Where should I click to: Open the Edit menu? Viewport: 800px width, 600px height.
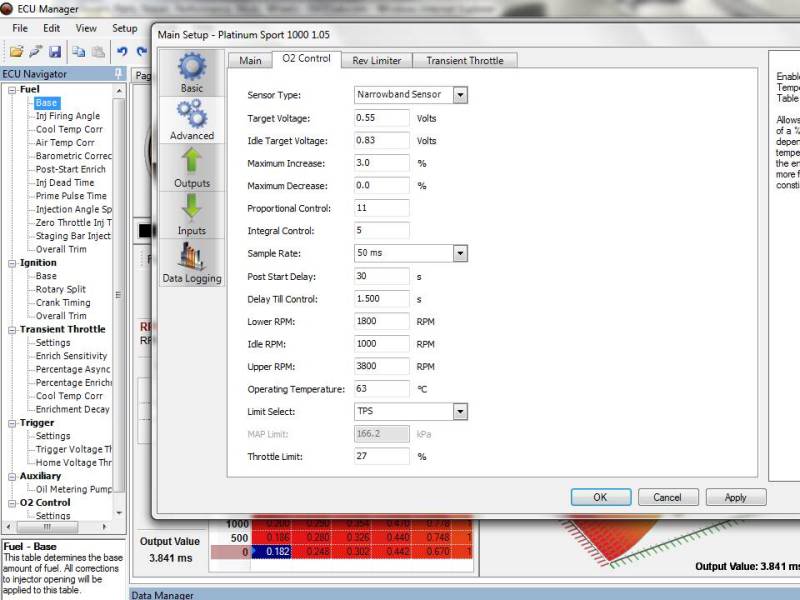click(x=51, y=28)
